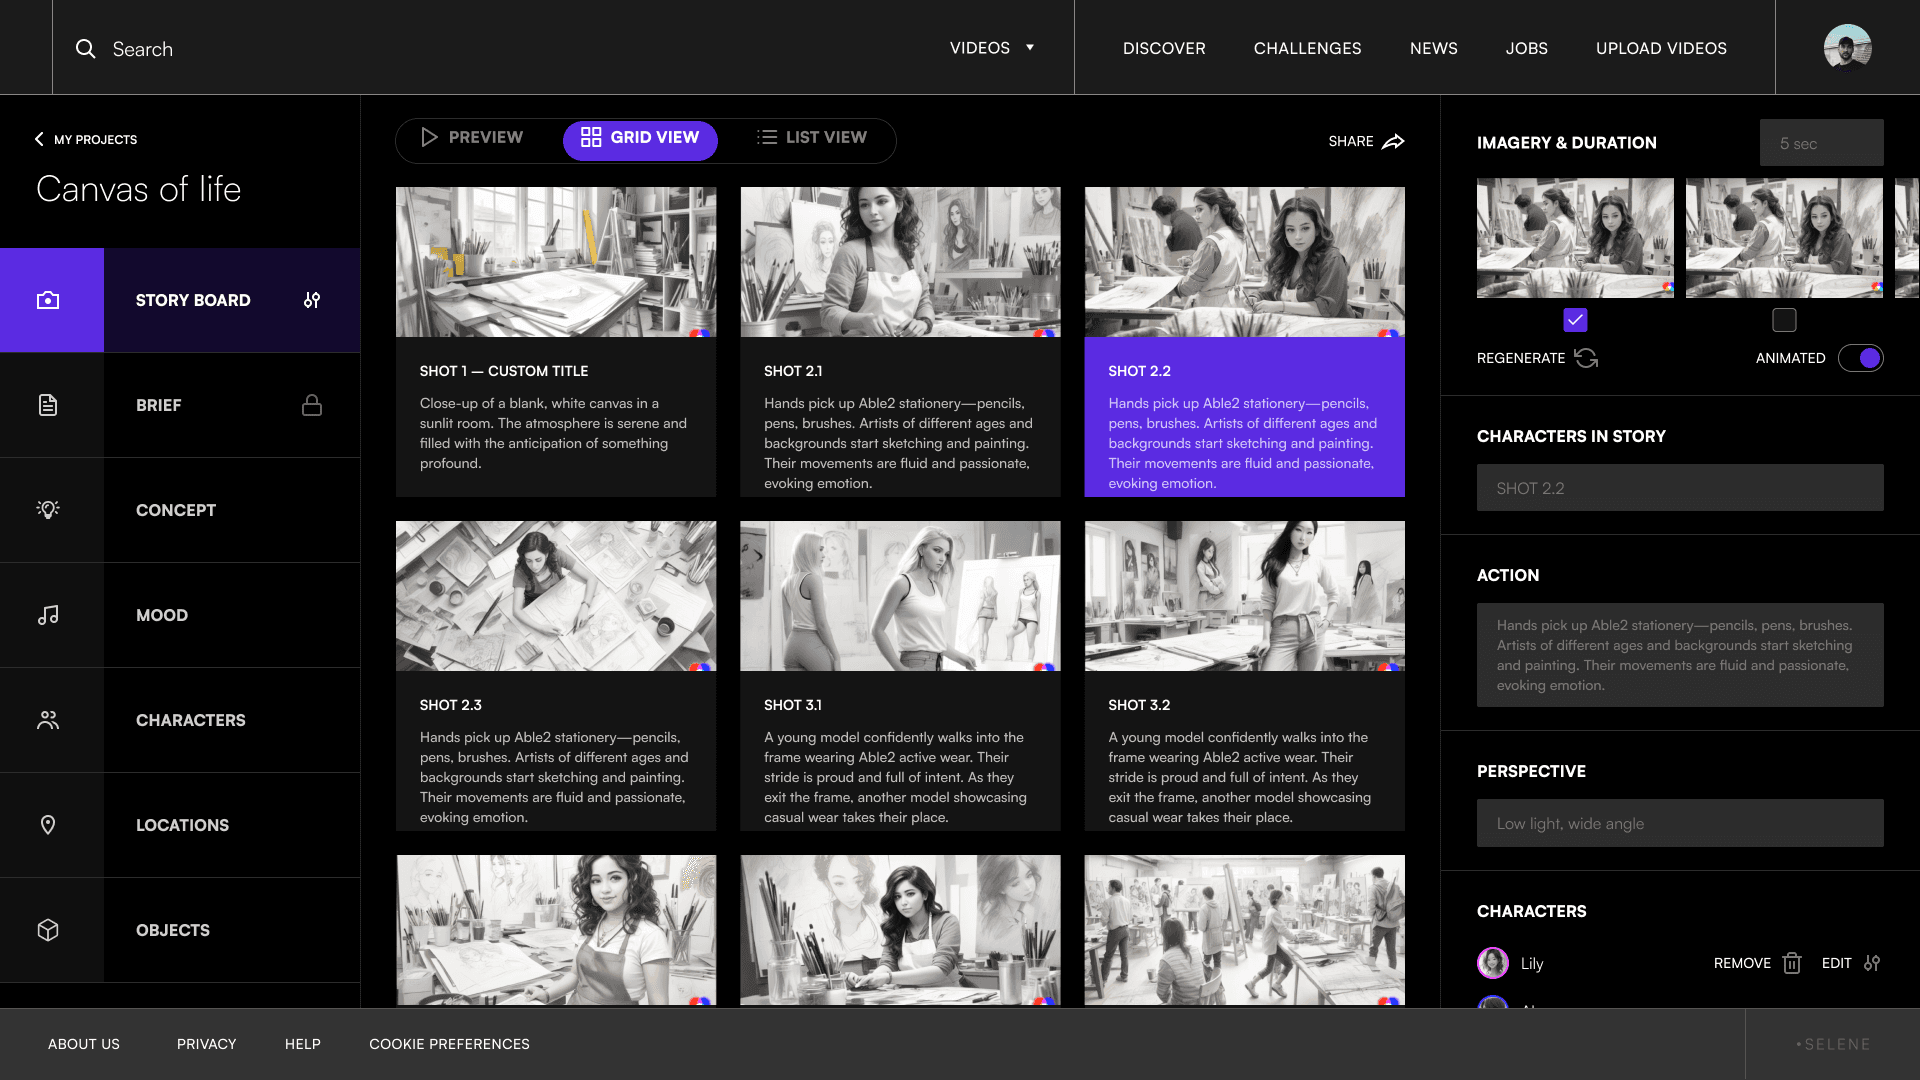Switch to List View
Image resolution: width=1920 pixels, height=1080 pixels.
click(x=812, y=137)
